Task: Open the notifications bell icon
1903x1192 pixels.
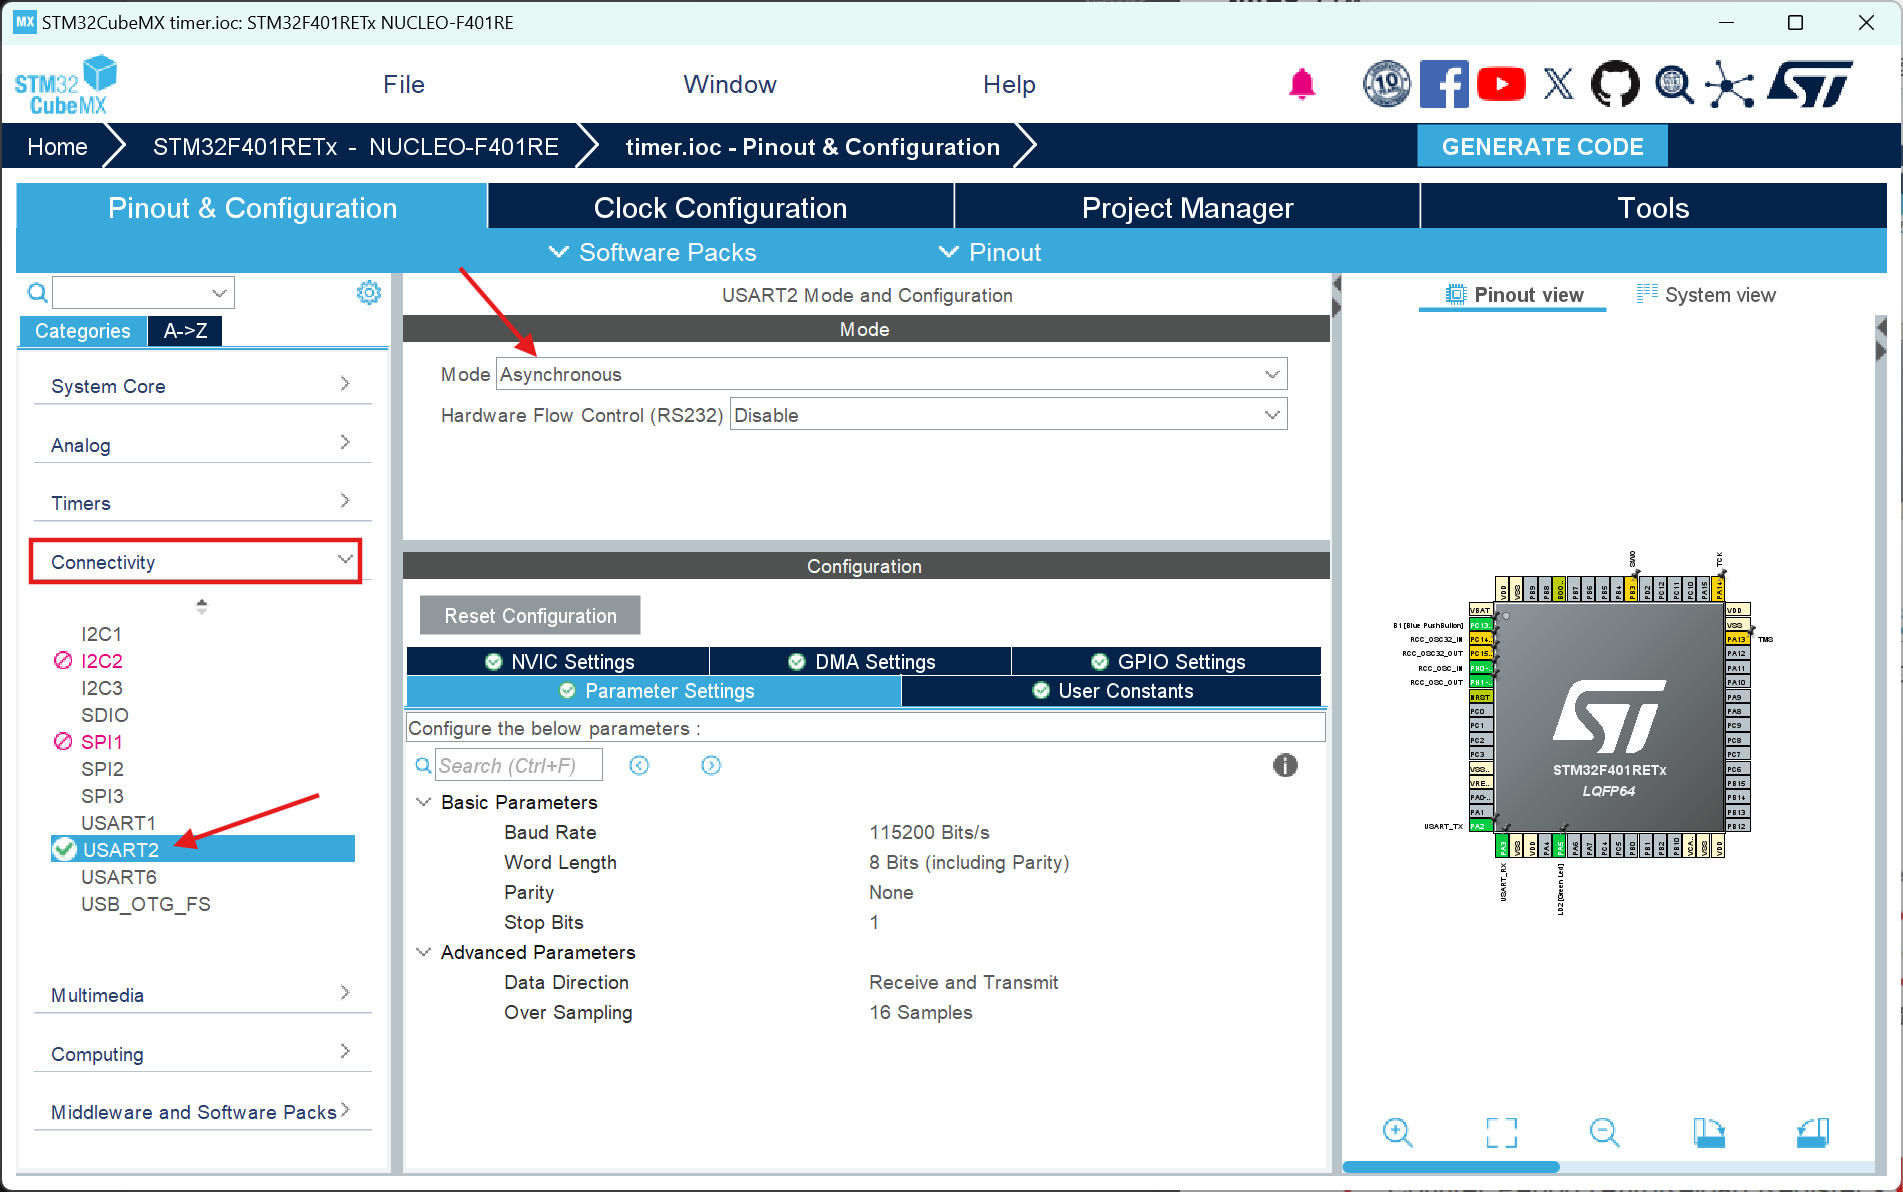Action: [1301, 85]
